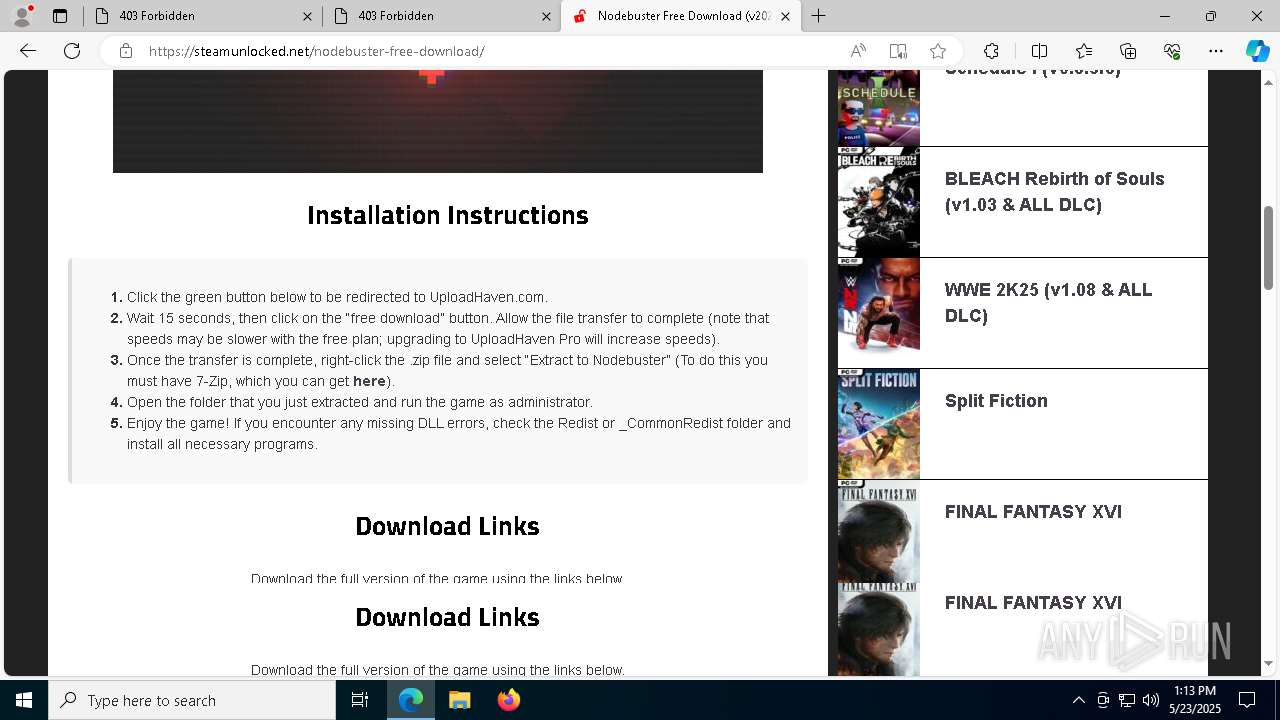Close the Nodebuster Free Download tab
Screen dimensions: 1280x720
[785, 16]
